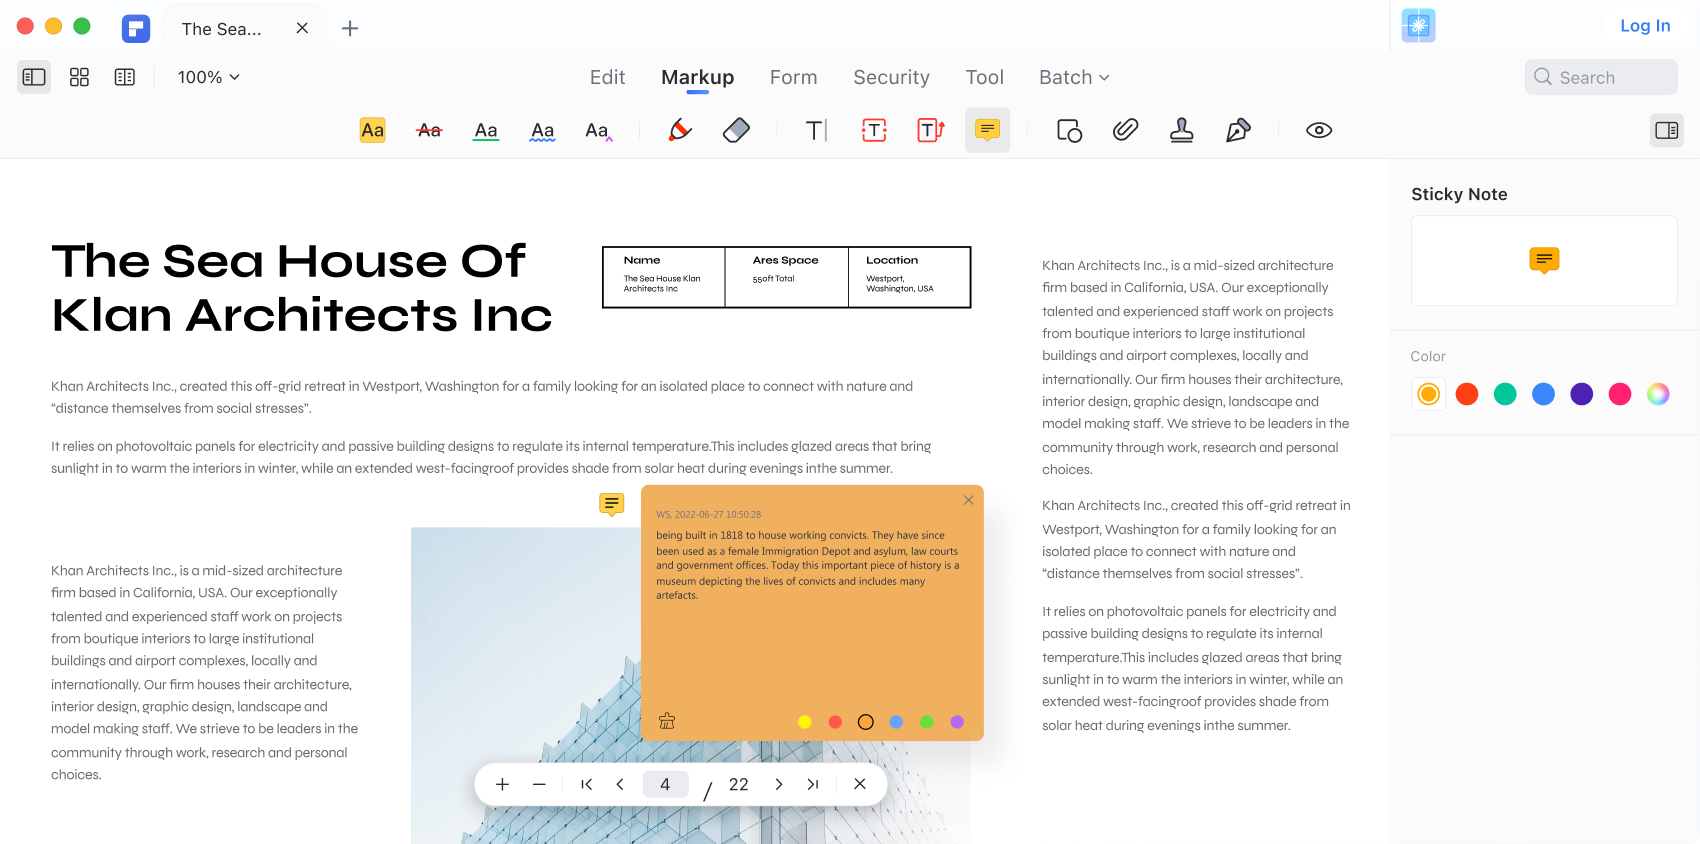Select the eraser tool
Viewport: 1700px width, 844px height.
coord(736,130)
